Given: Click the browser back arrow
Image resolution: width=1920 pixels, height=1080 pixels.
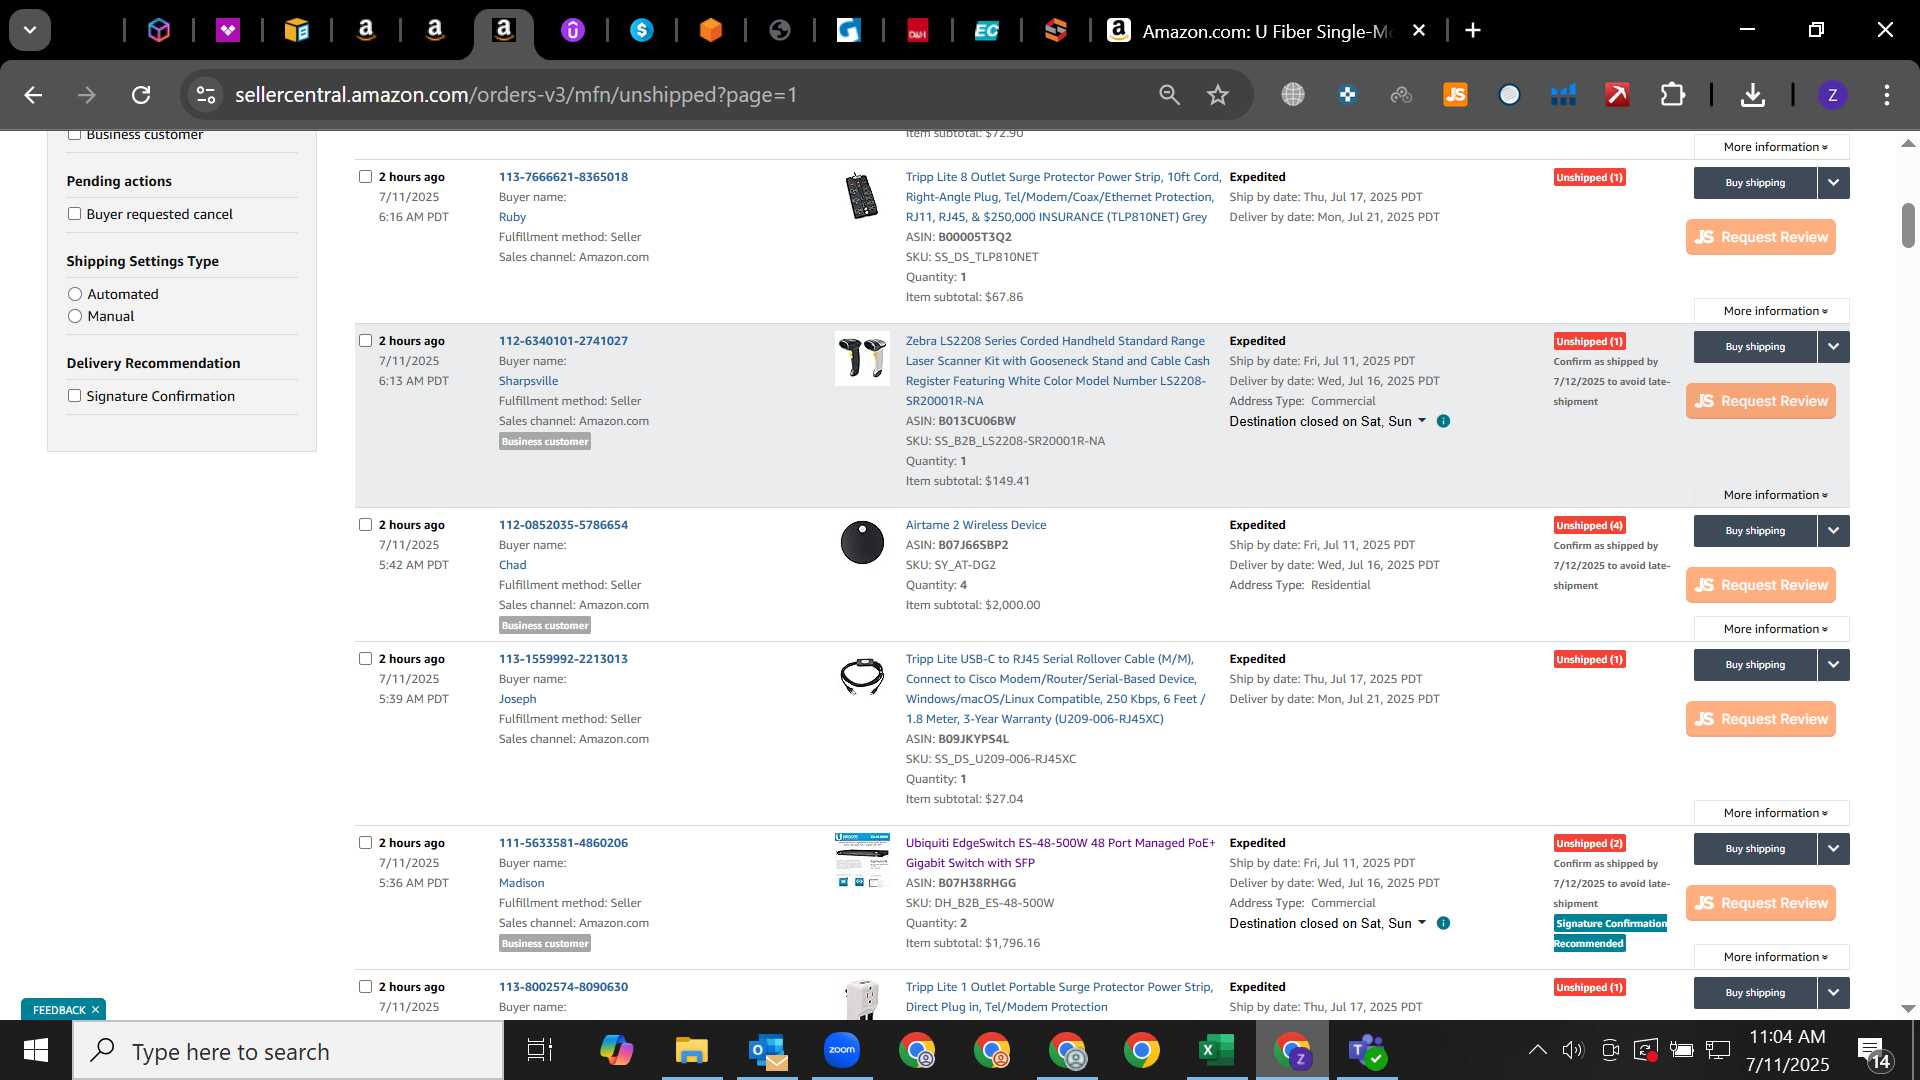Looking at the screenshot, I should (x=33, y=95).
